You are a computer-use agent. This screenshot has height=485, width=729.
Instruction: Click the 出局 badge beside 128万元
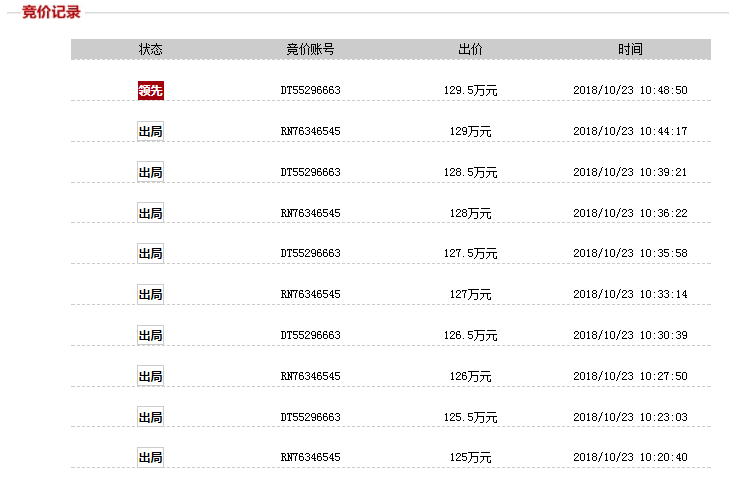coord(151,213)
